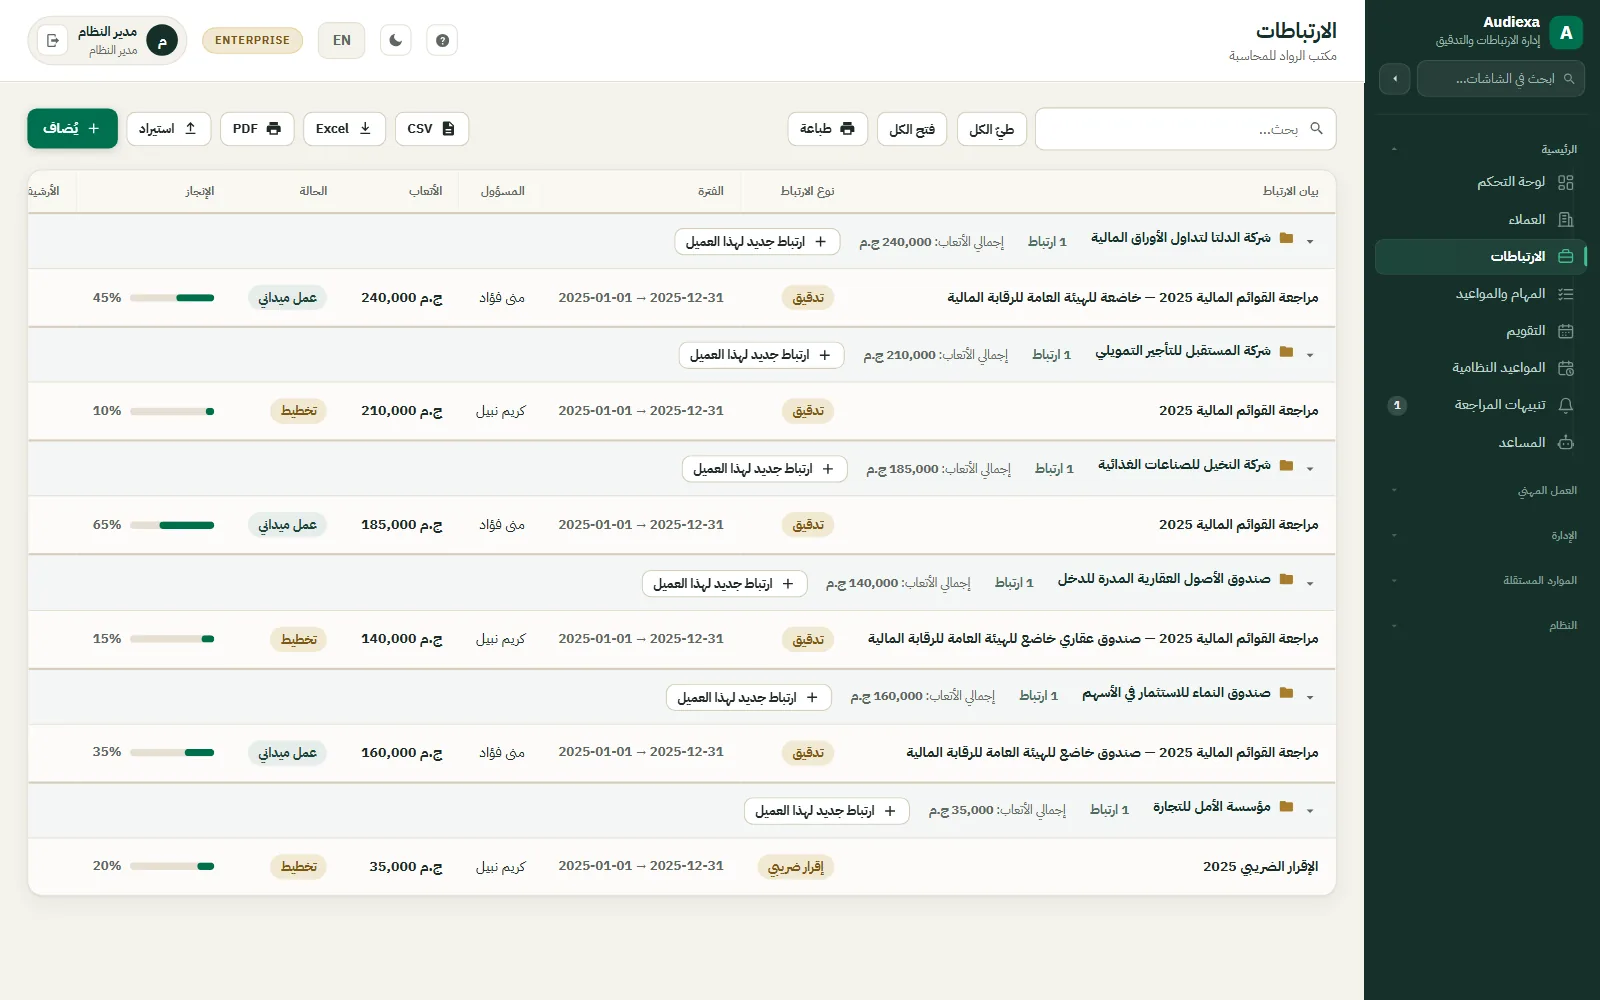Switch language using EN button
Image resolution: width=1600 pixels, height=1000 pixels.
click(x=342, y=41)
